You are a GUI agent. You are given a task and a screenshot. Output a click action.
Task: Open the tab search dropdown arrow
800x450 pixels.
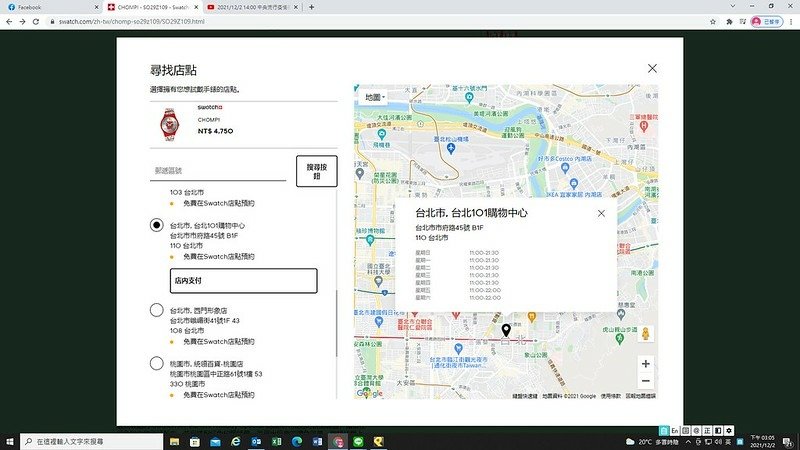click(733, 6)
